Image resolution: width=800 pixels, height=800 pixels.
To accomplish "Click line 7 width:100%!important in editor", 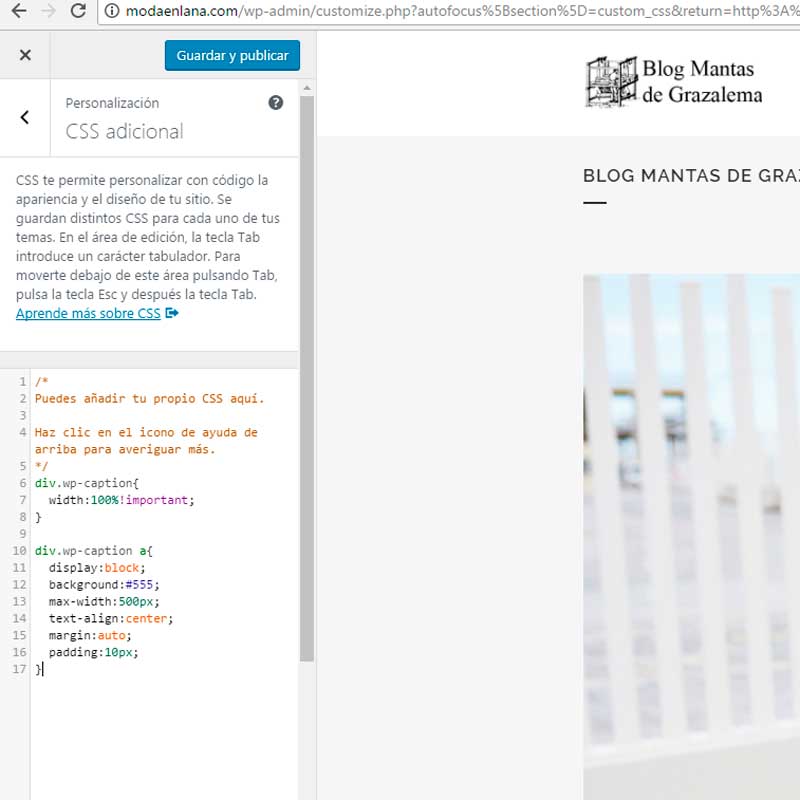I will click(x=121, y=500).
